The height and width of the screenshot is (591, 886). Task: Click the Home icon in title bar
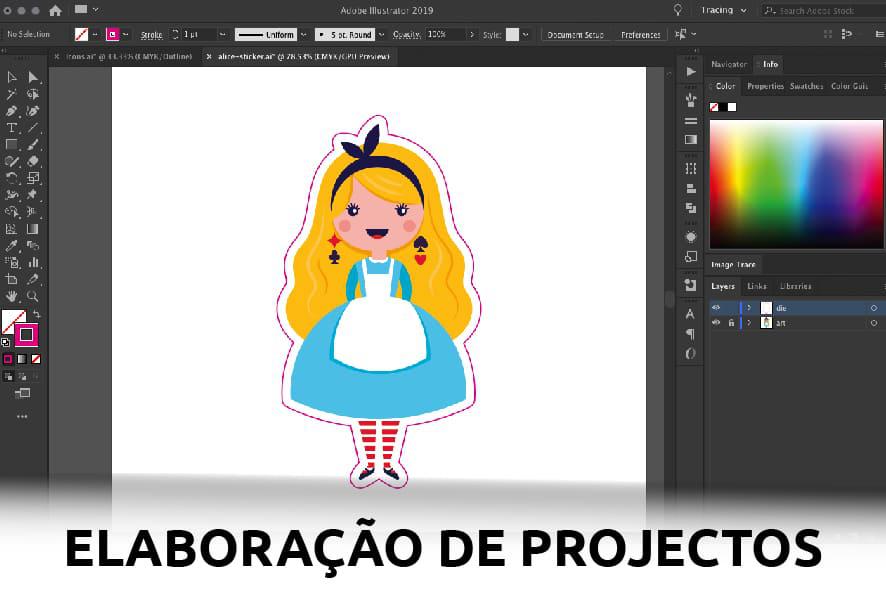(x=55, y=10)
